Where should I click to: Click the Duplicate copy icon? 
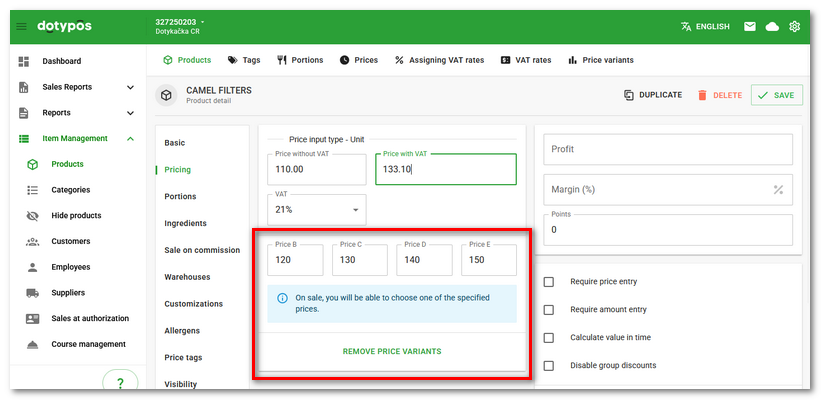pyautogui.click(x=629, y=95)
